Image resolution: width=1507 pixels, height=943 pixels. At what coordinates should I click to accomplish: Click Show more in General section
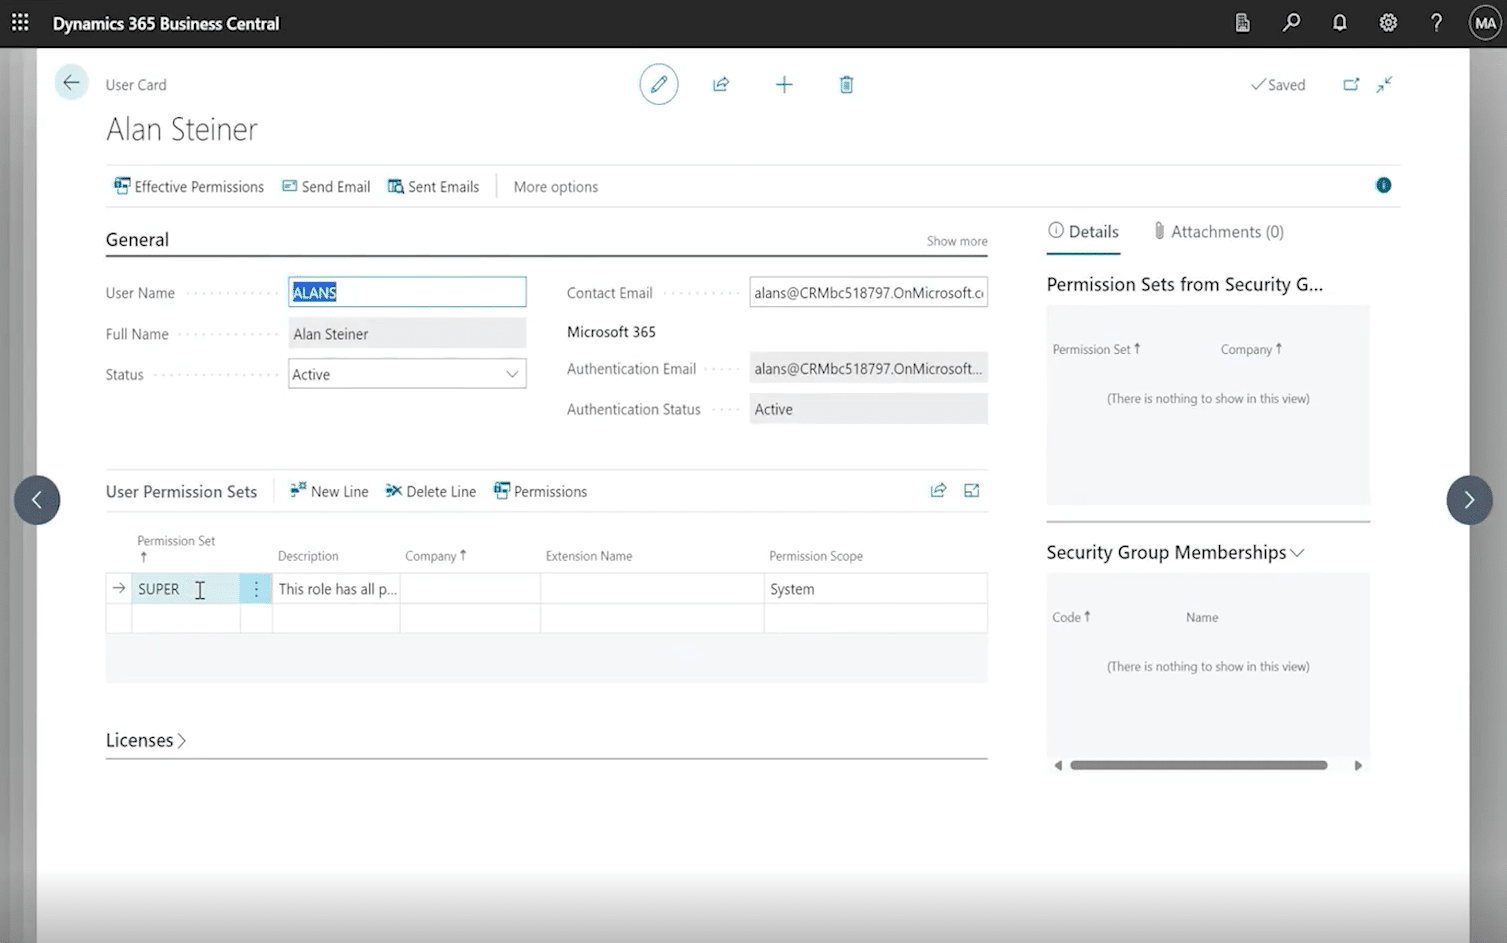(x=956, y=241)
